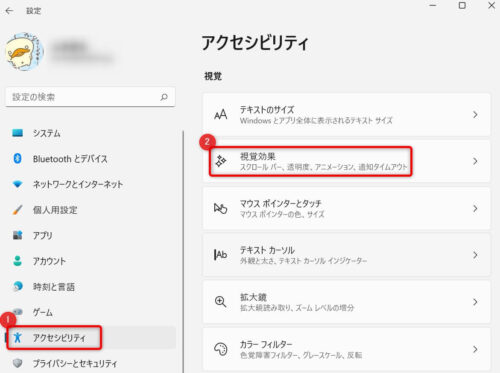The width and height of the screenshot is (500, 373).
Task: Click the color filter palette icon
Action: [x=220, y=349]
